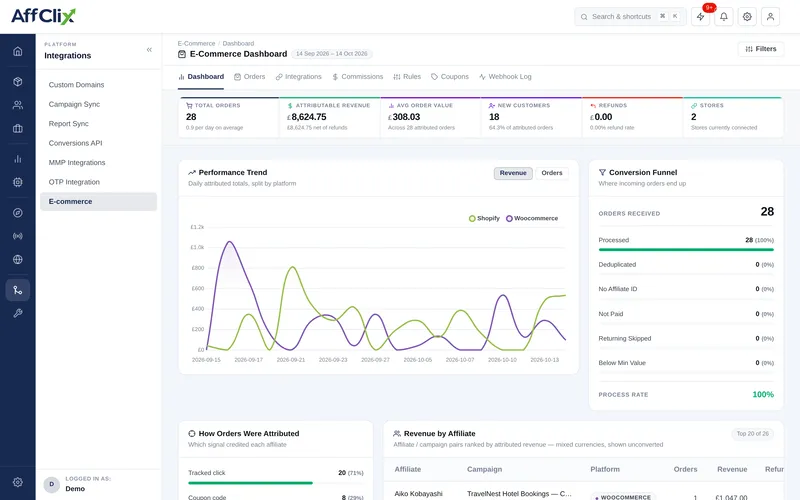Screen dimensions: 800x500
Task: Switch to the Coupons tab
Action: coord(449,77)
